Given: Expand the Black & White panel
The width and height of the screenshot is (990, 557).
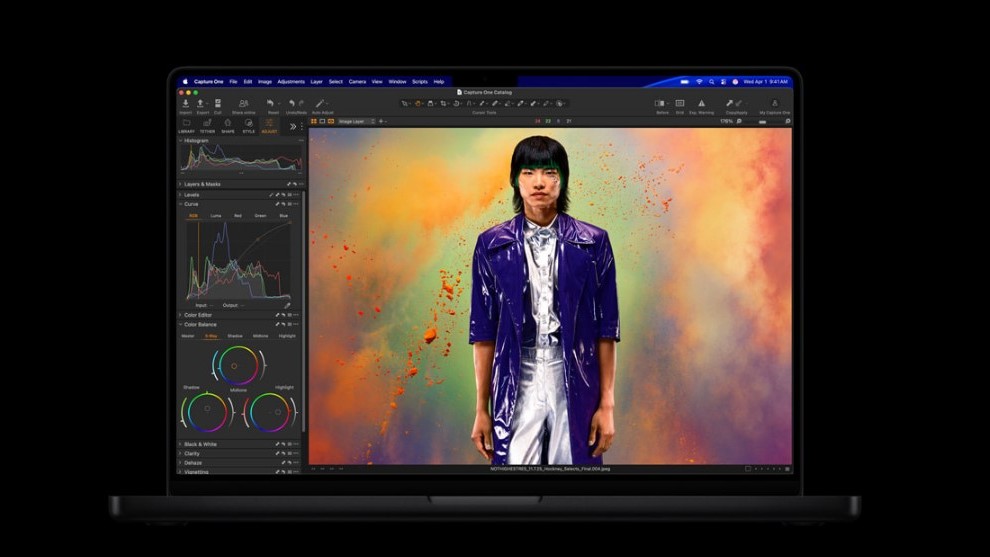Looking at the screenshot, I should (x=181, y=445).
